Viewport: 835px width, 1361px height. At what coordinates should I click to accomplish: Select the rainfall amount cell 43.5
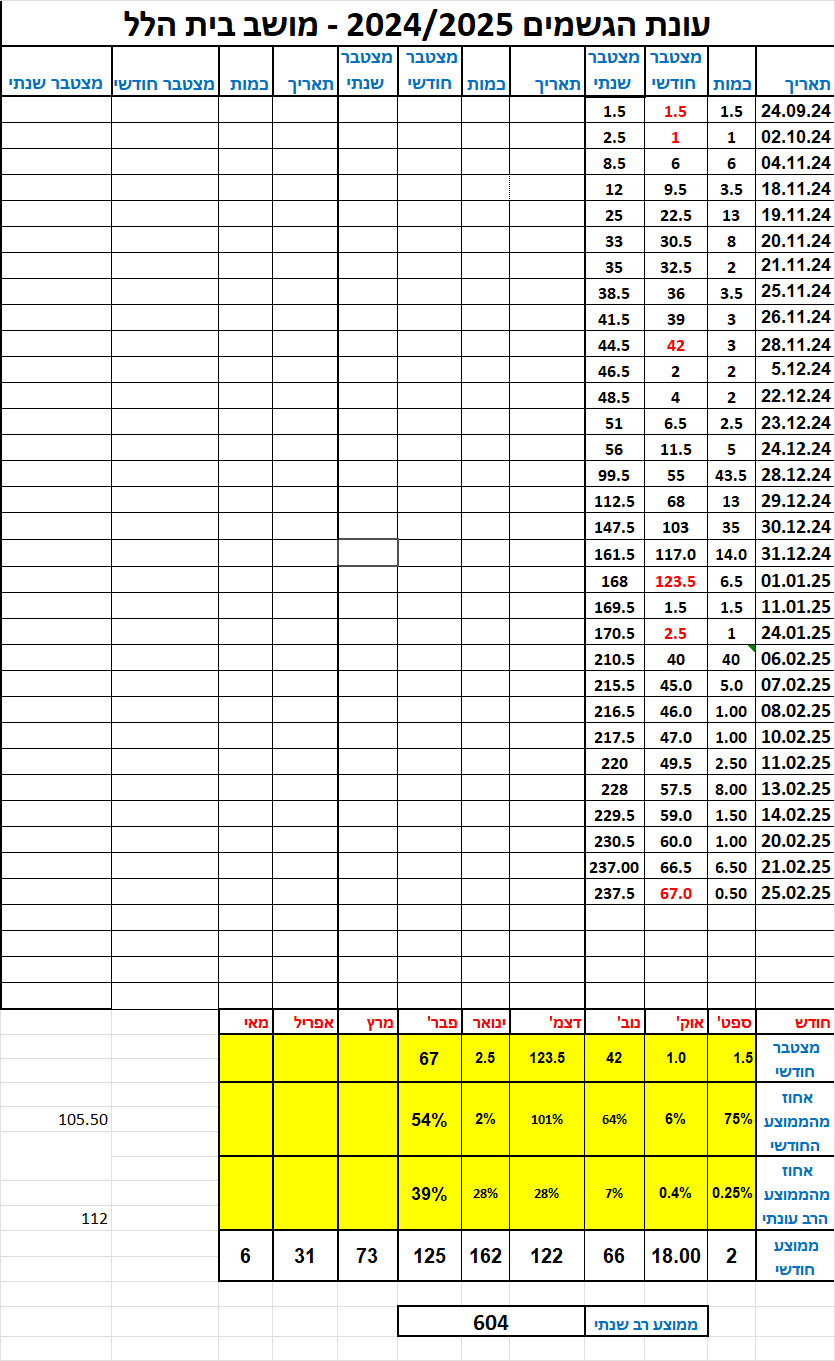732,475
